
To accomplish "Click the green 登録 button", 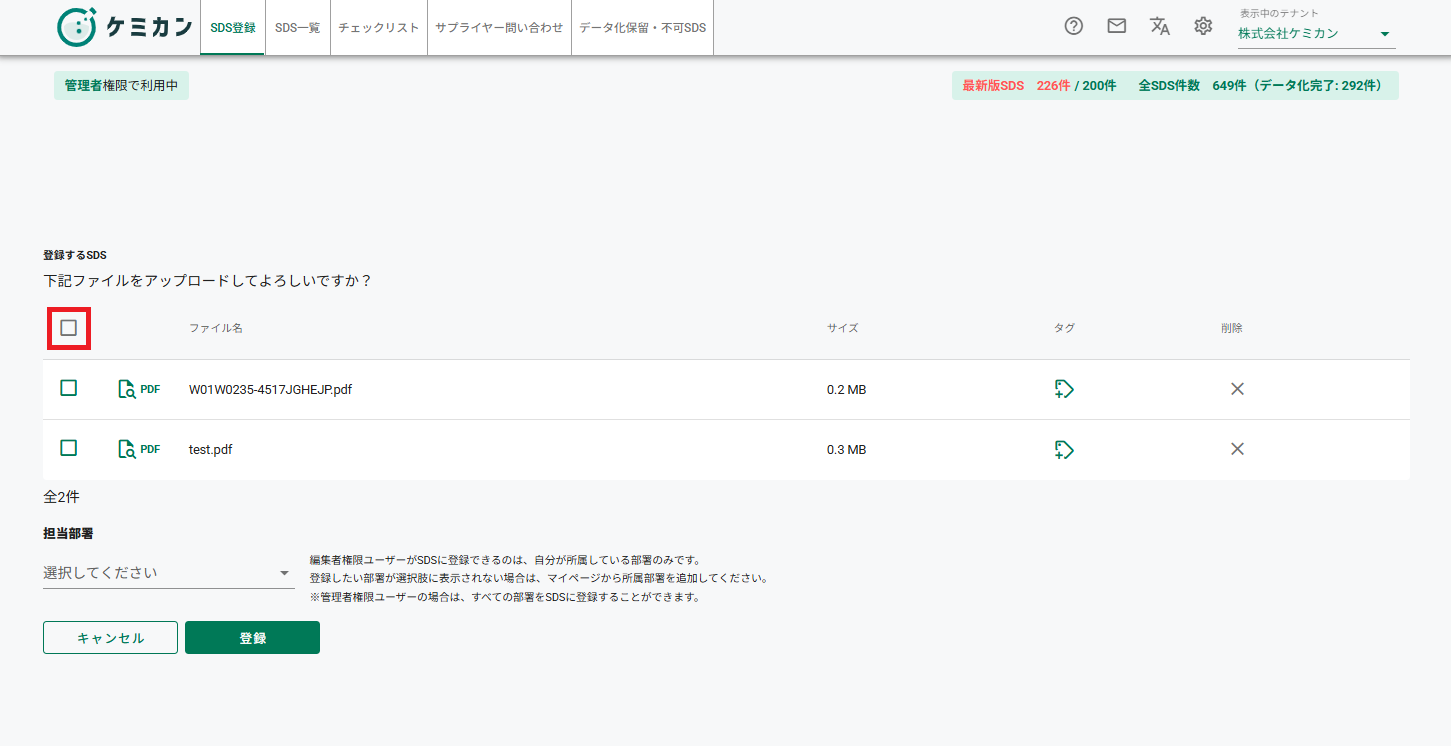I will pos(252,638).
